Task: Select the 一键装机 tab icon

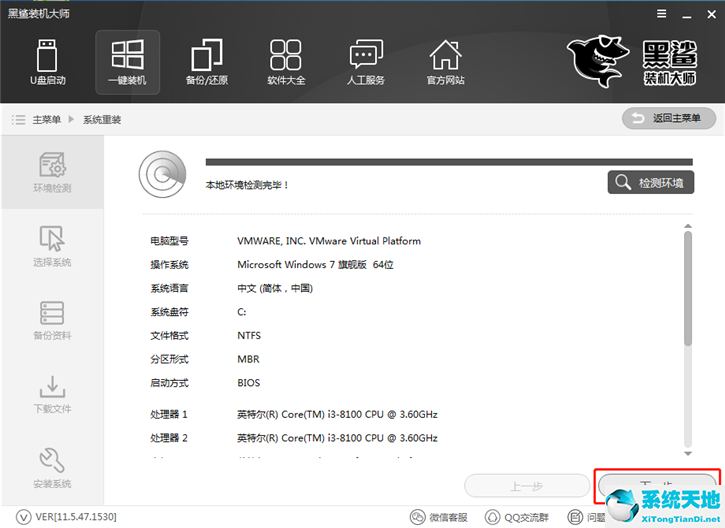Action: (x=128, y=62)
